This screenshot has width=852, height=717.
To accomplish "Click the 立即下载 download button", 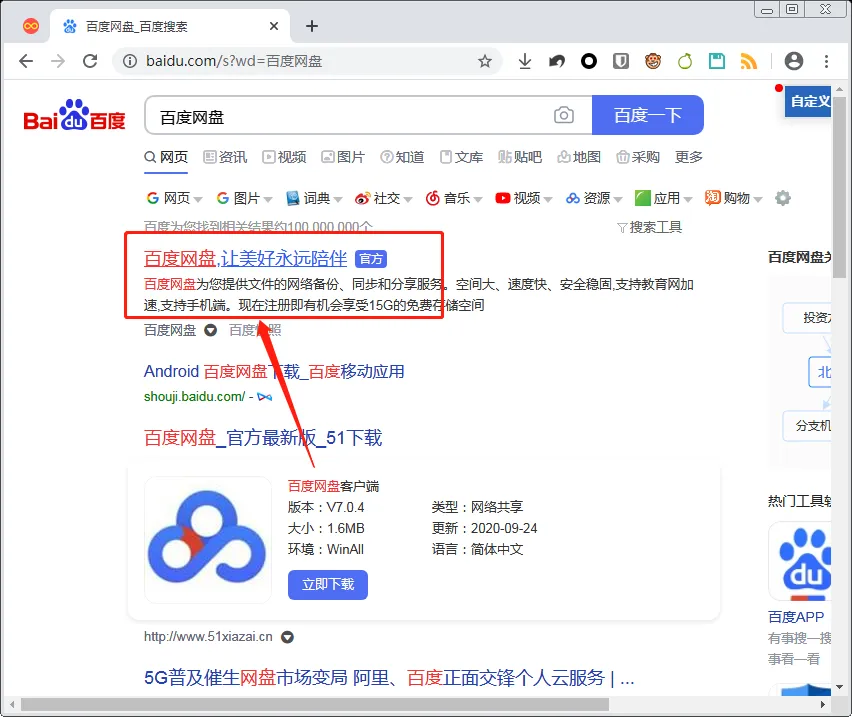I will point(328,584).
